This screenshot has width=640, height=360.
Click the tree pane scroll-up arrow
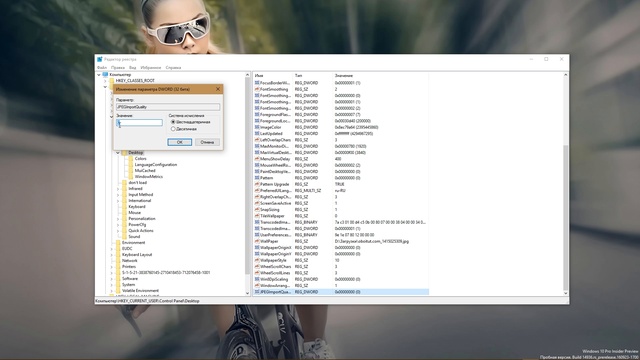(x=247, y=75)
